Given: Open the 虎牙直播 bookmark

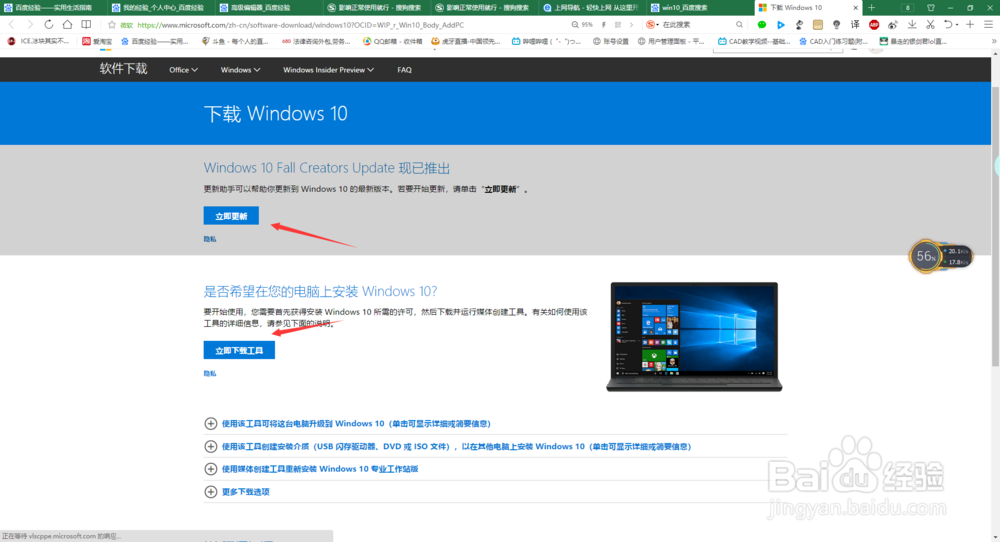Looking at the screenshot, I should 465,41.
